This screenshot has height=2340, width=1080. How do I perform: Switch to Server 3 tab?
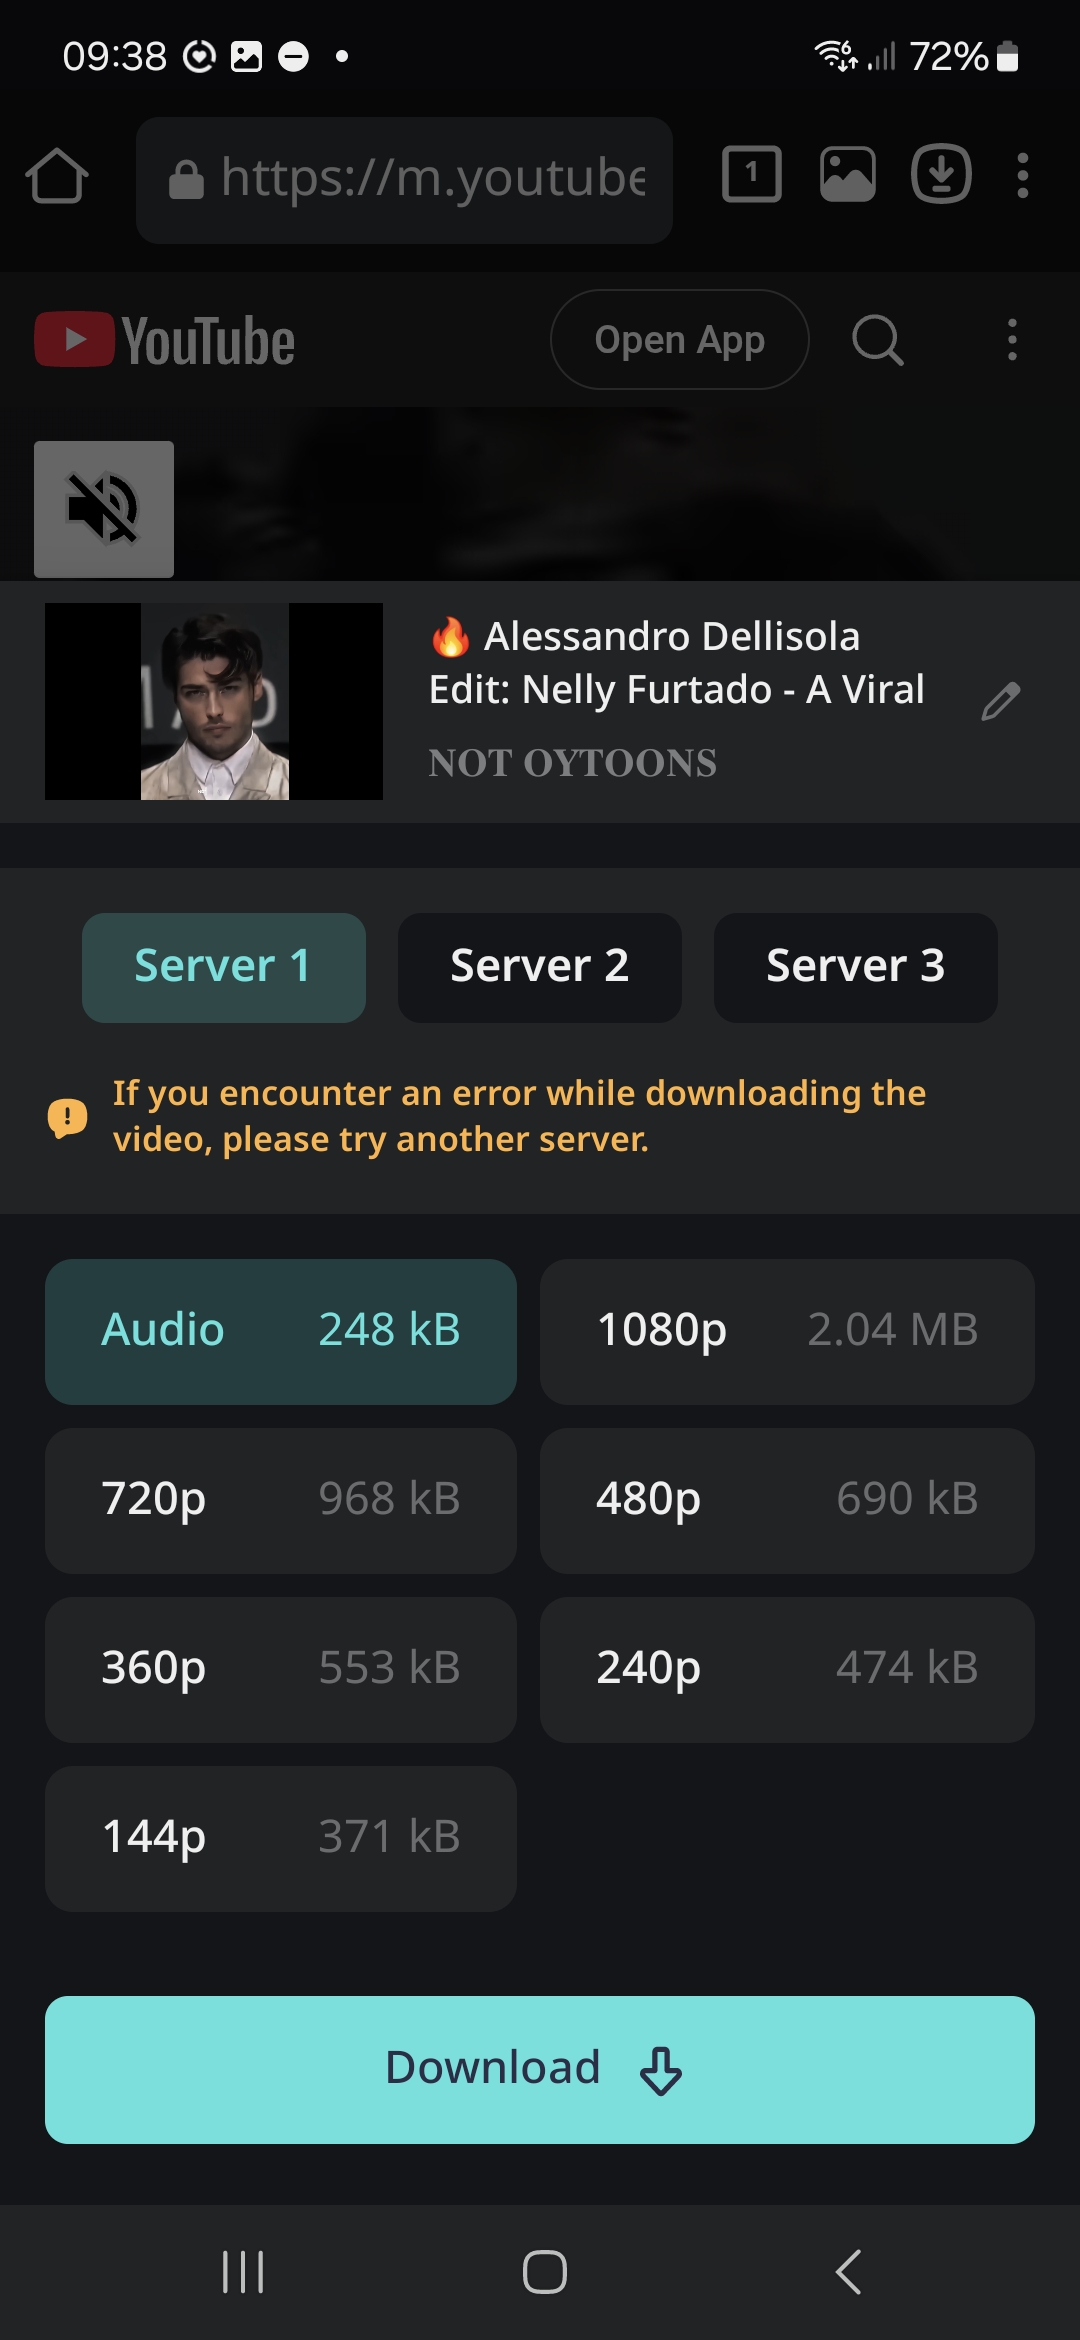[856, 967]
